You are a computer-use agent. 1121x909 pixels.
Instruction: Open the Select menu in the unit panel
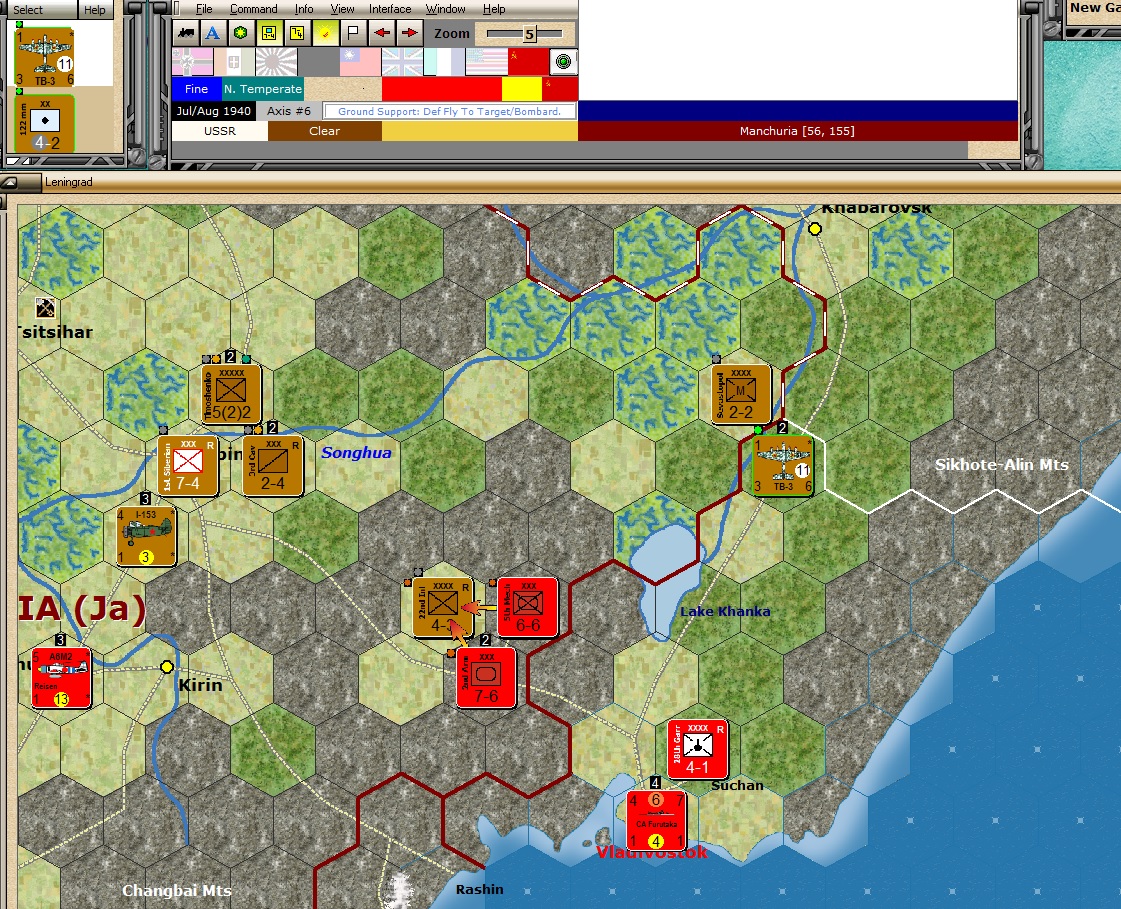coord(28,9)
